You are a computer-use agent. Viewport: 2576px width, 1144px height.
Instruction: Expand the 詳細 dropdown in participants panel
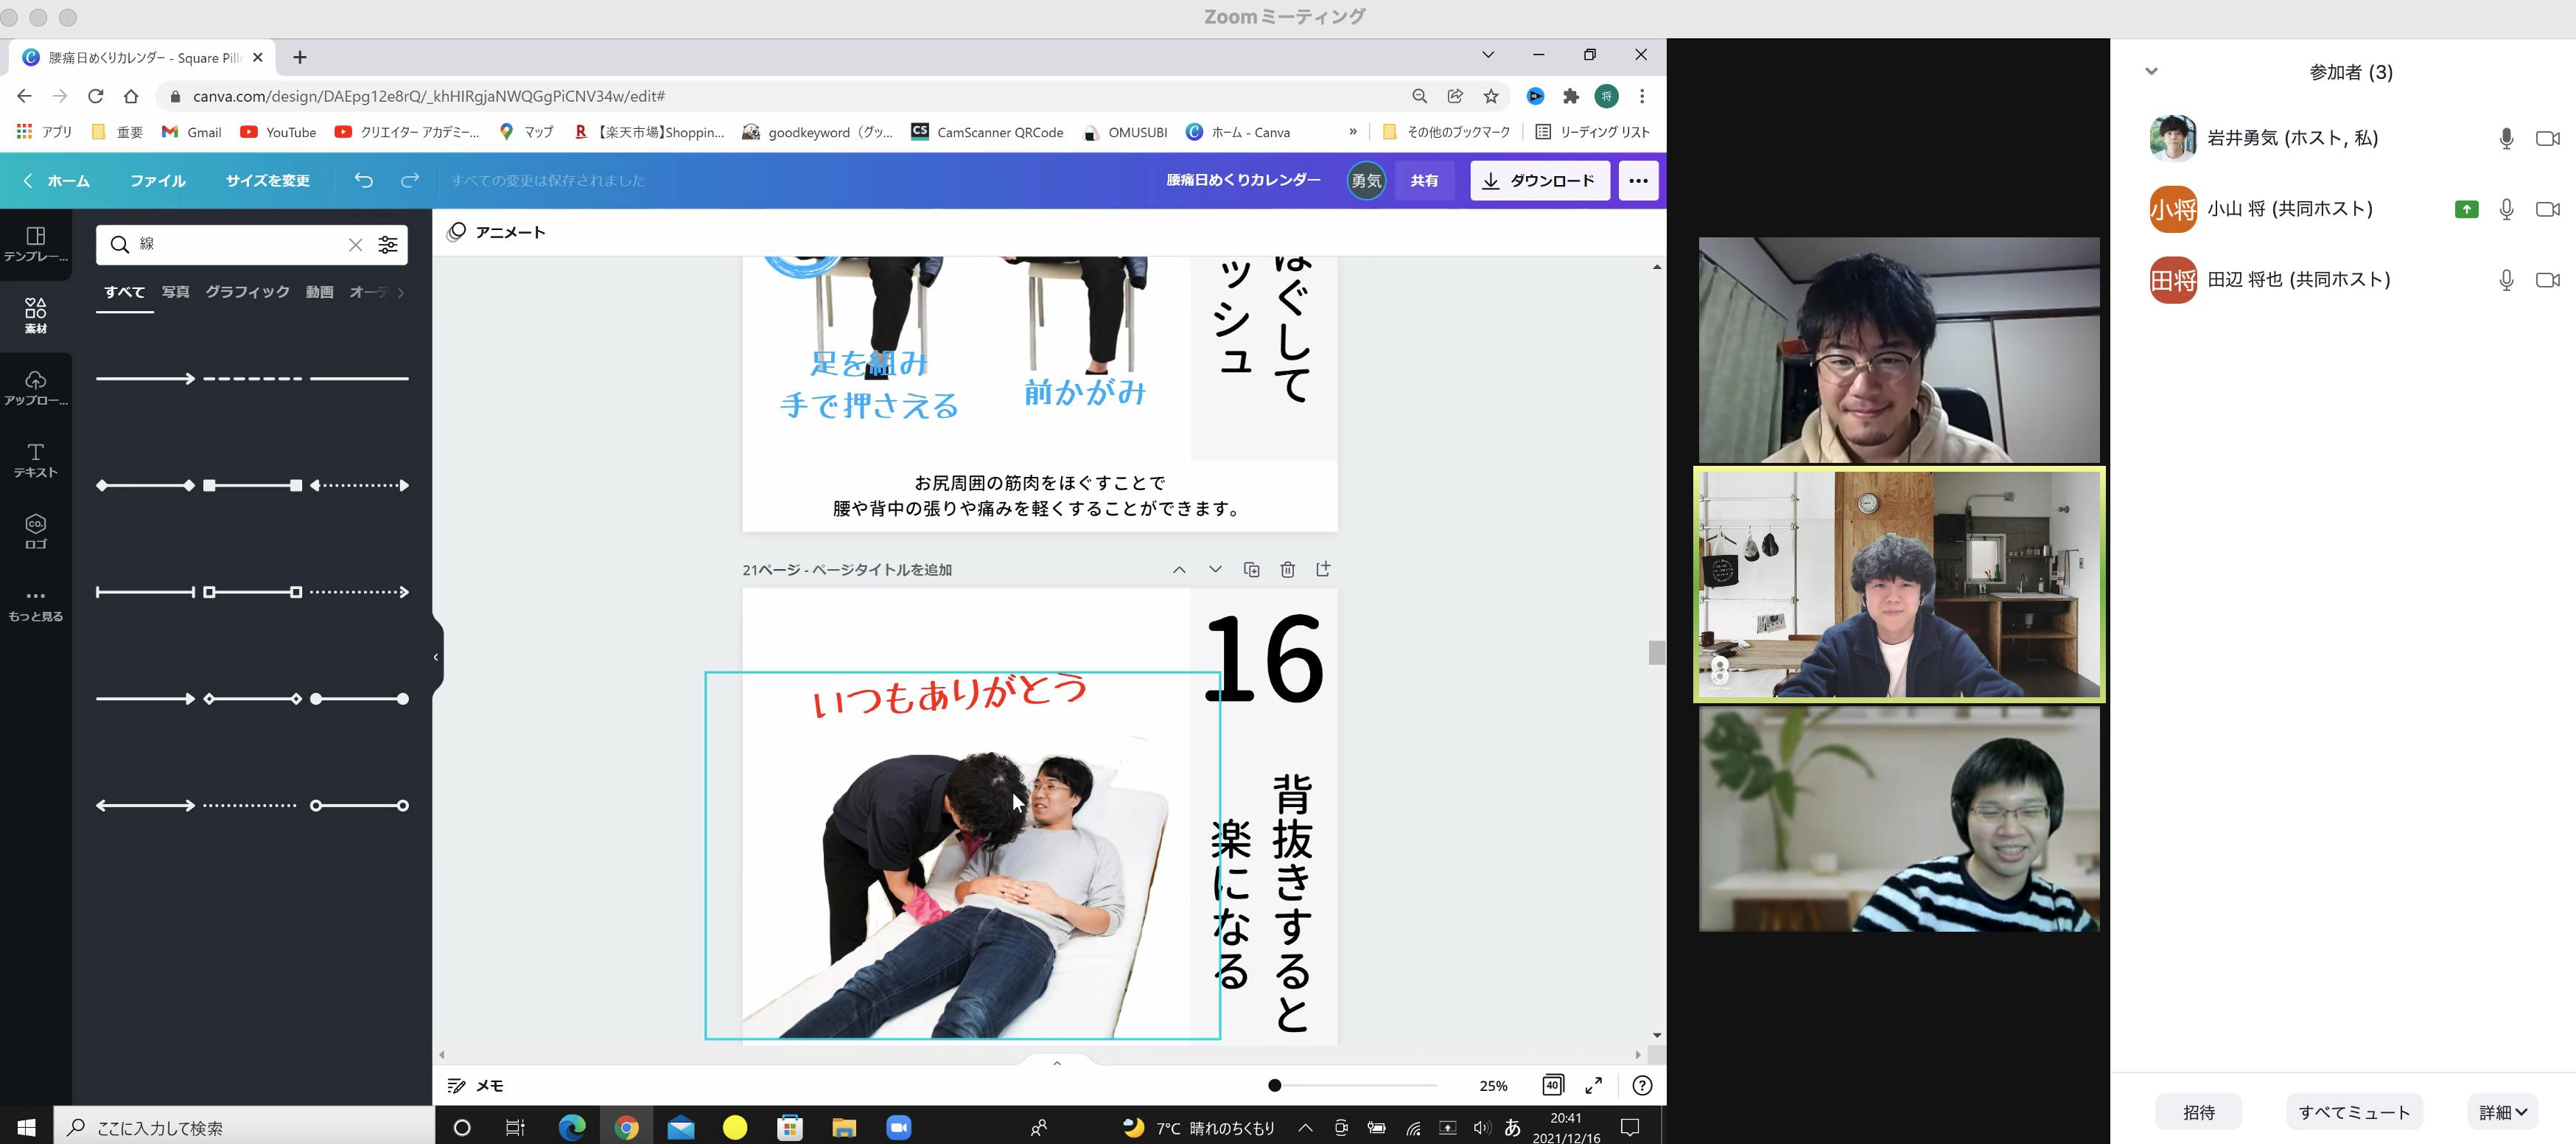pyautogui.click(x=2503, y=1112)
